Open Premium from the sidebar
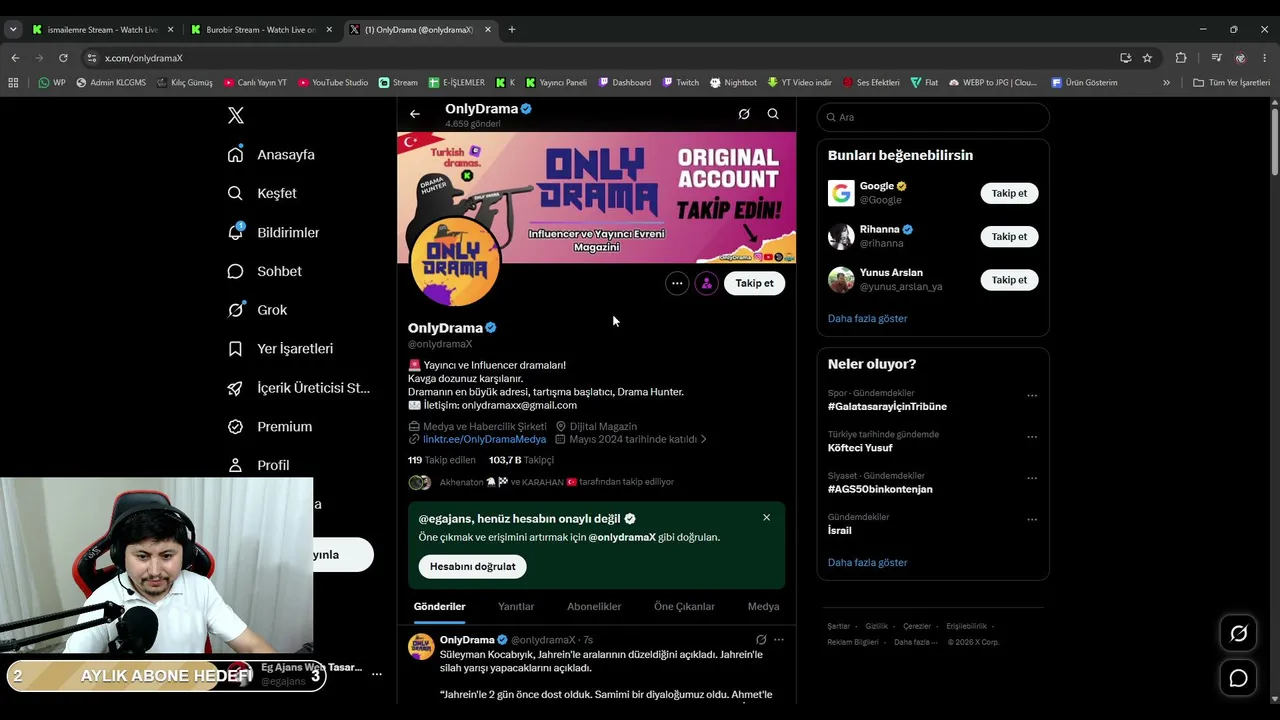Image resolution: width=1280 pixels, height=720 pixels. point(270,426)
